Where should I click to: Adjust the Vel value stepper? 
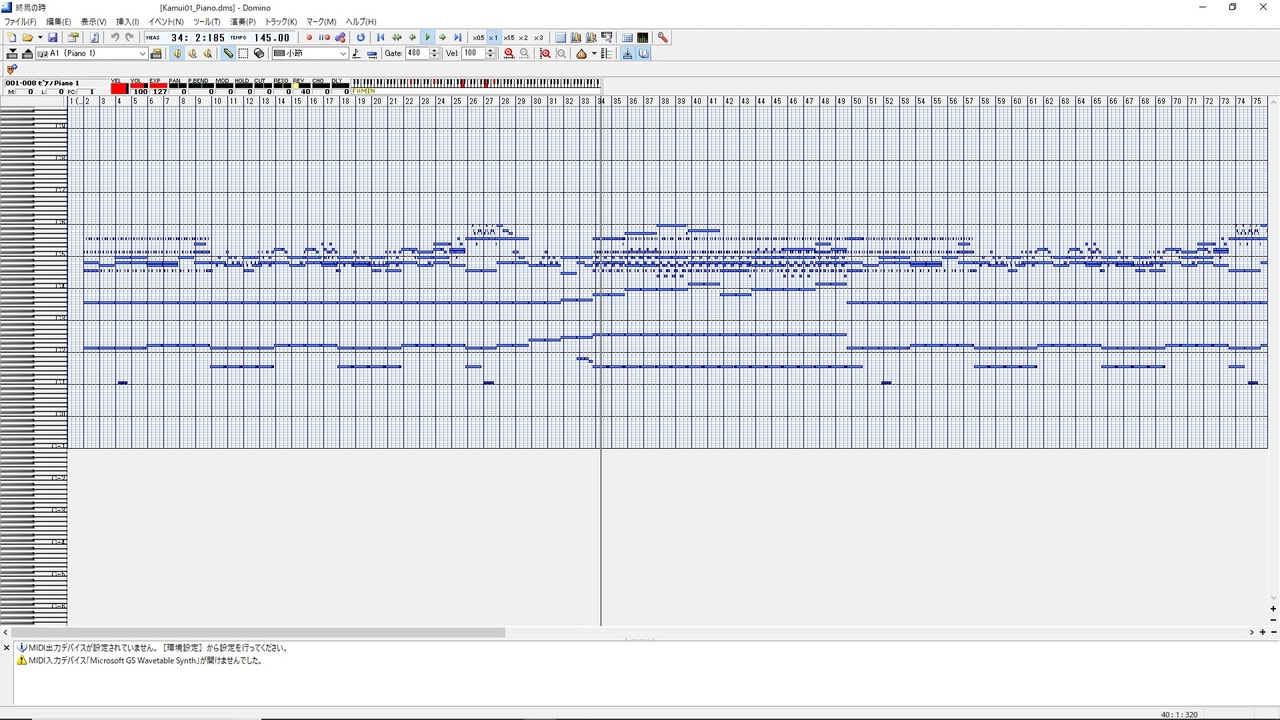(x=490, y=53)
